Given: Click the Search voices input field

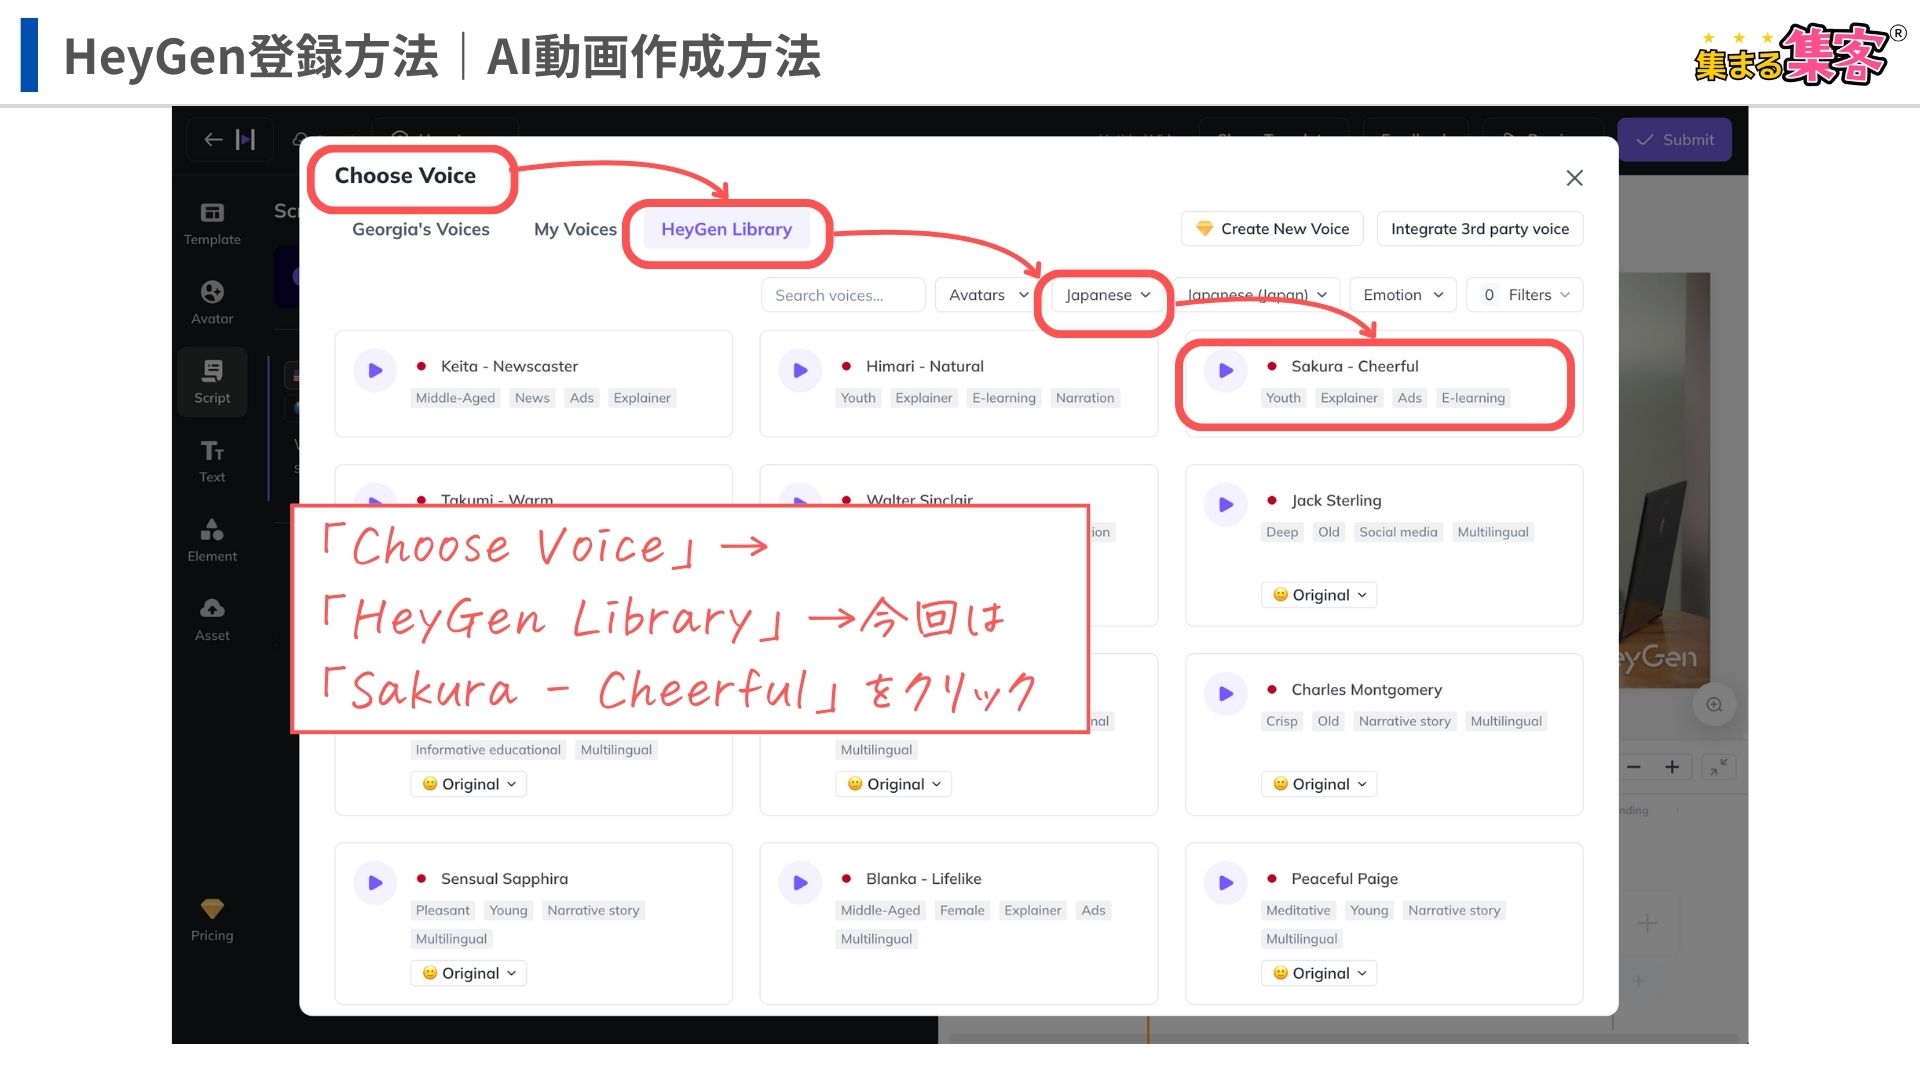Looking at the screenshot, I should tap(842, 295).
